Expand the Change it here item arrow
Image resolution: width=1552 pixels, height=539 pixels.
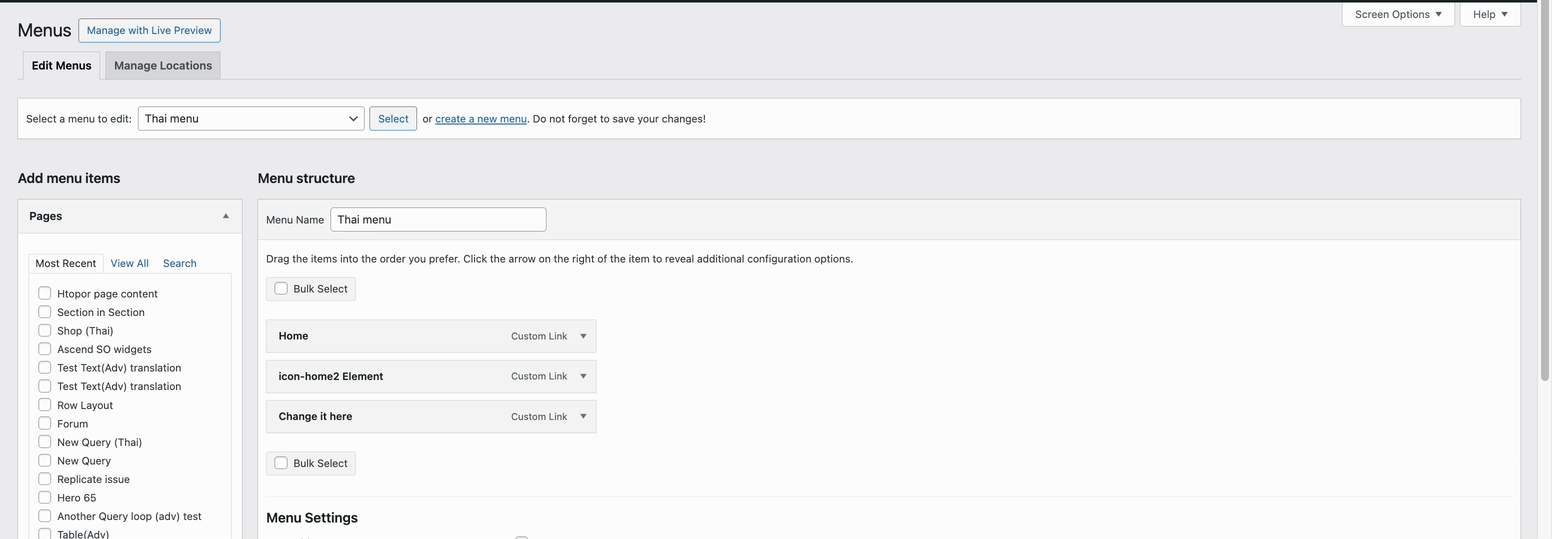click(583, 416)
